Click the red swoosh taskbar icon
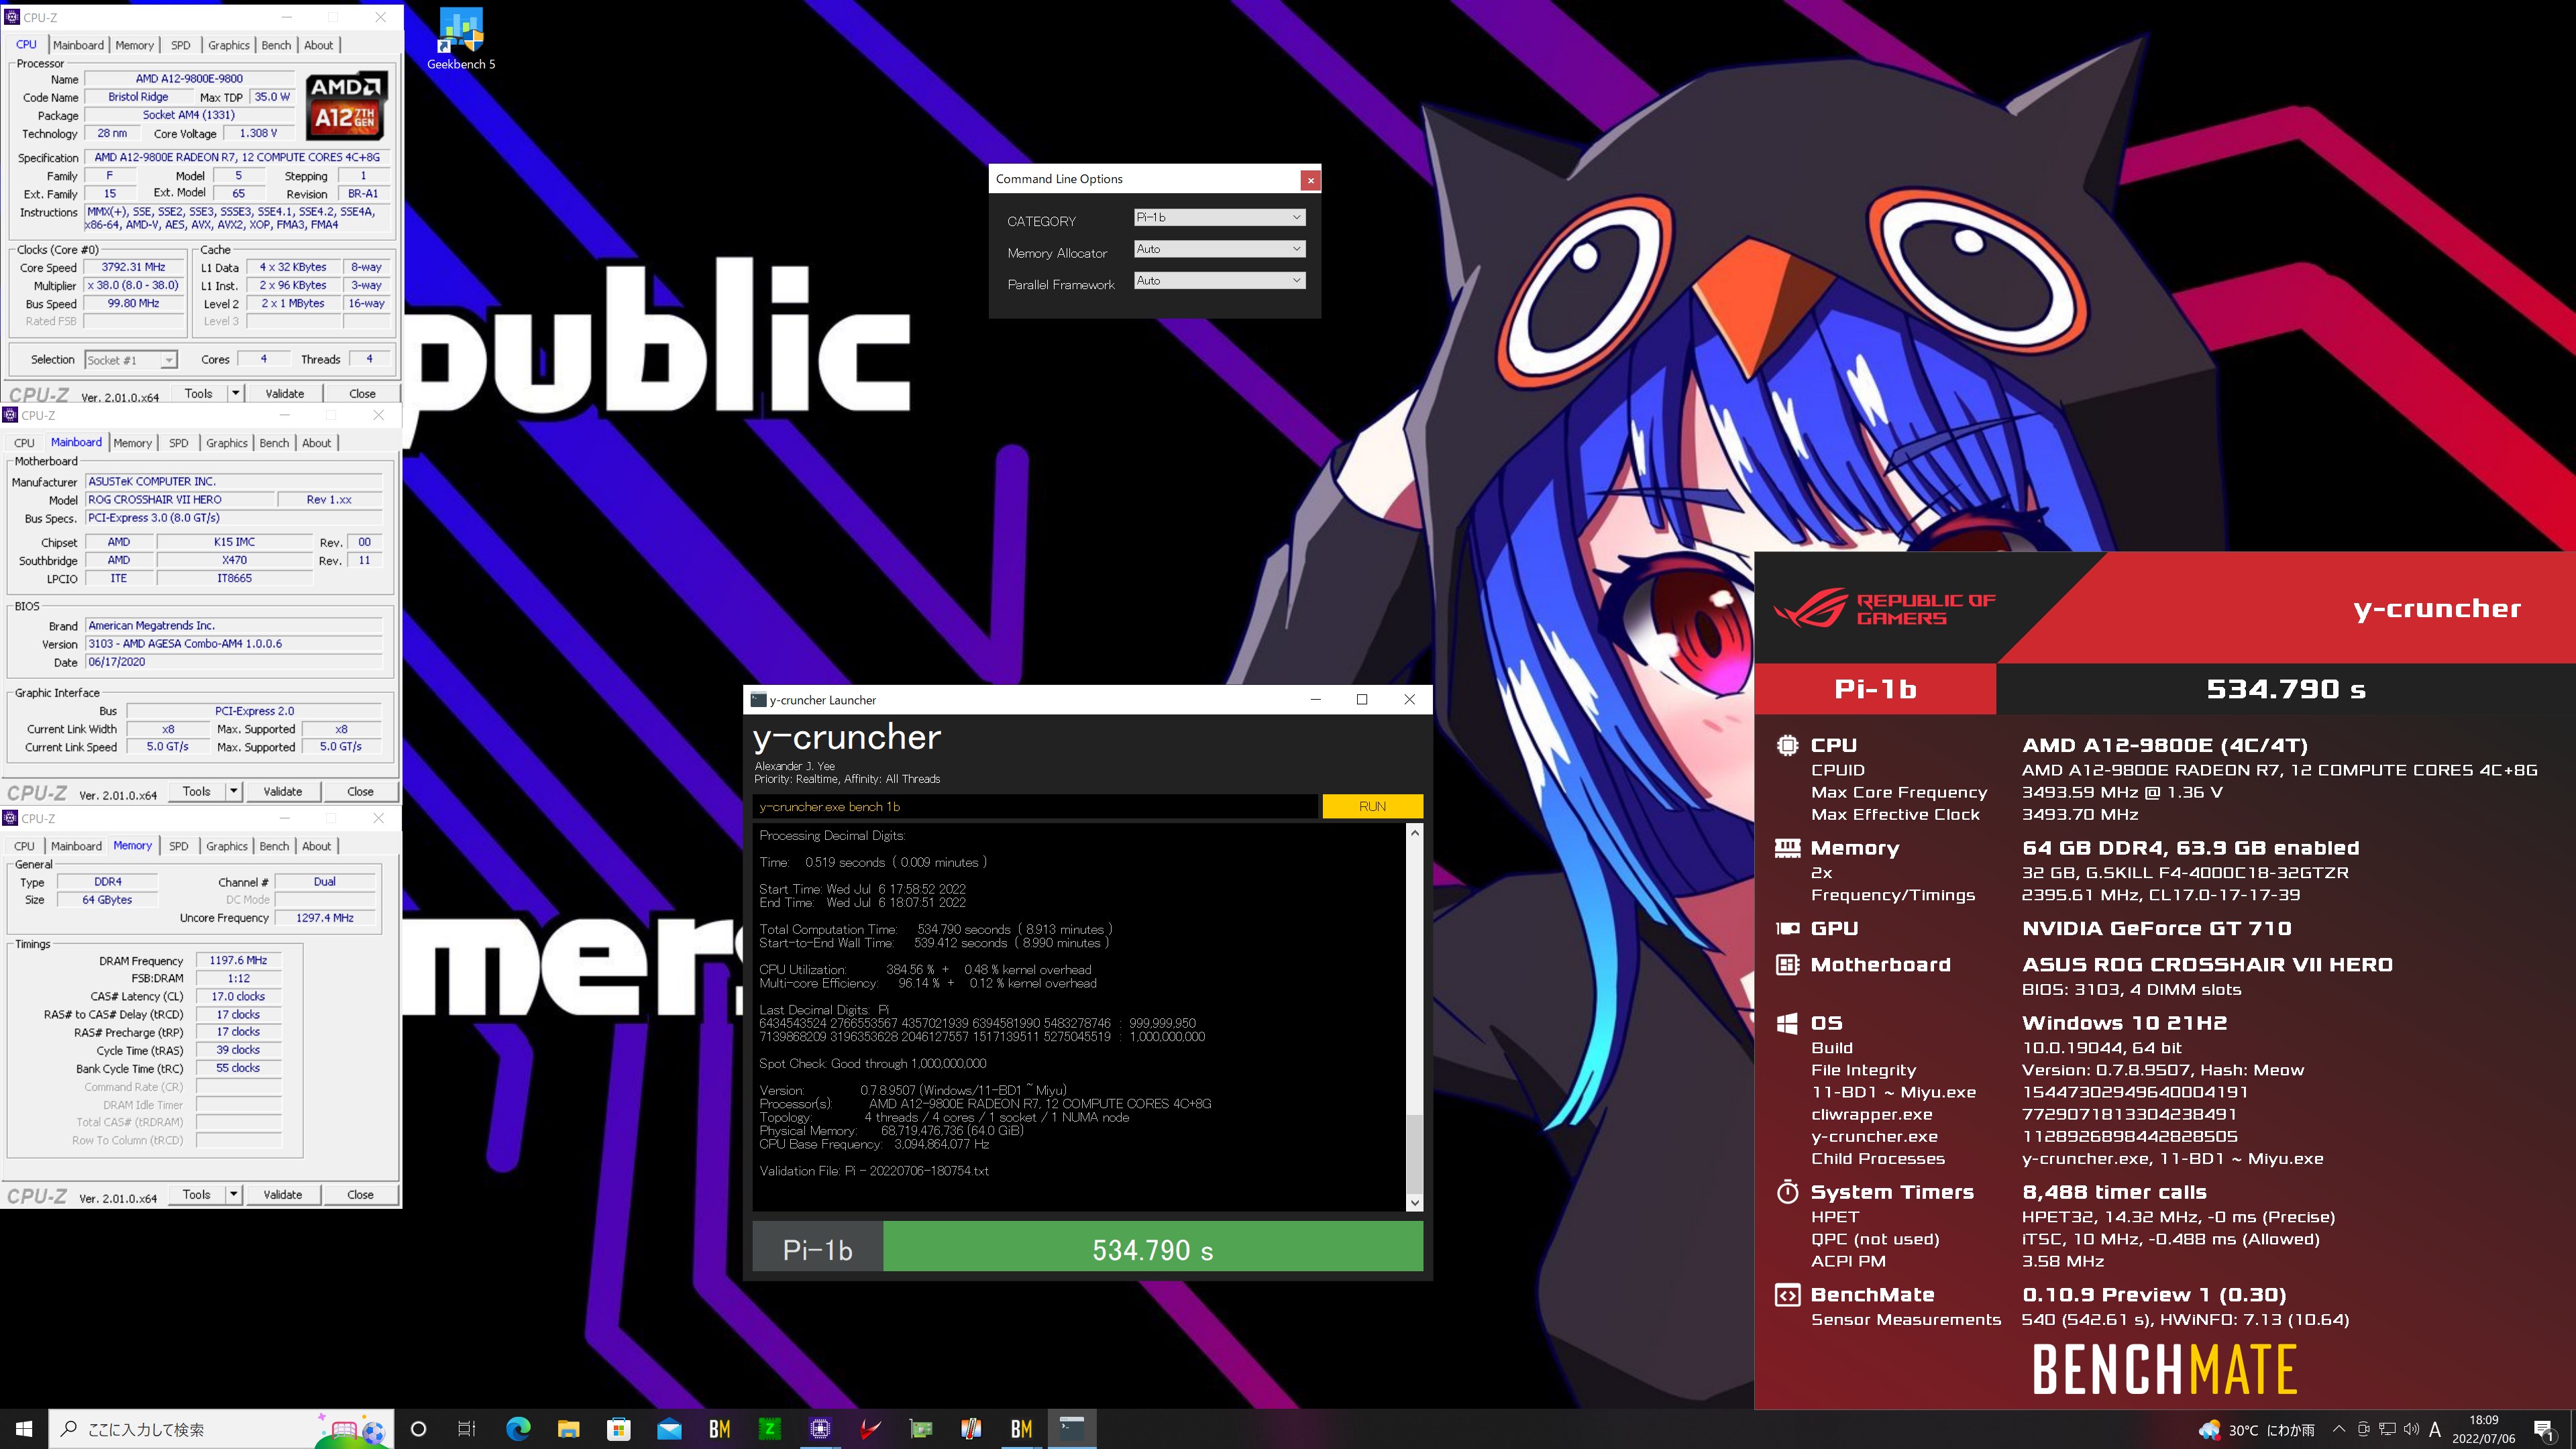This screenshot has width=2576, height=1449. pyautogui.click(x=870, y=1429)
